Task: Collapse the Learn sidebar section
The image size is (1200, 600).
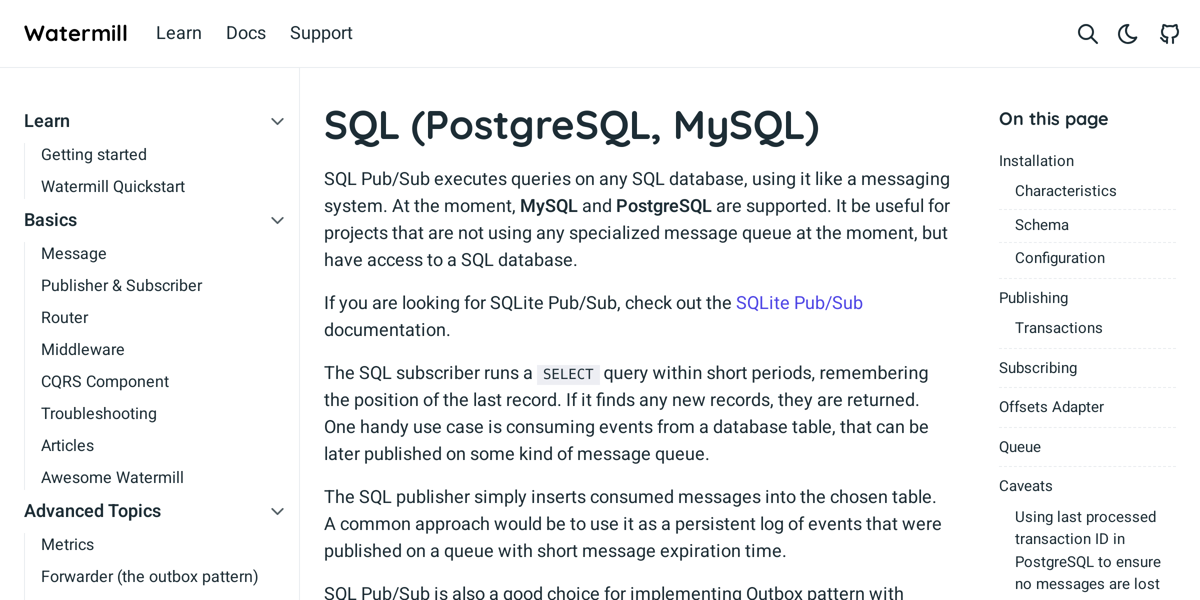Action: tap(277, 121)
